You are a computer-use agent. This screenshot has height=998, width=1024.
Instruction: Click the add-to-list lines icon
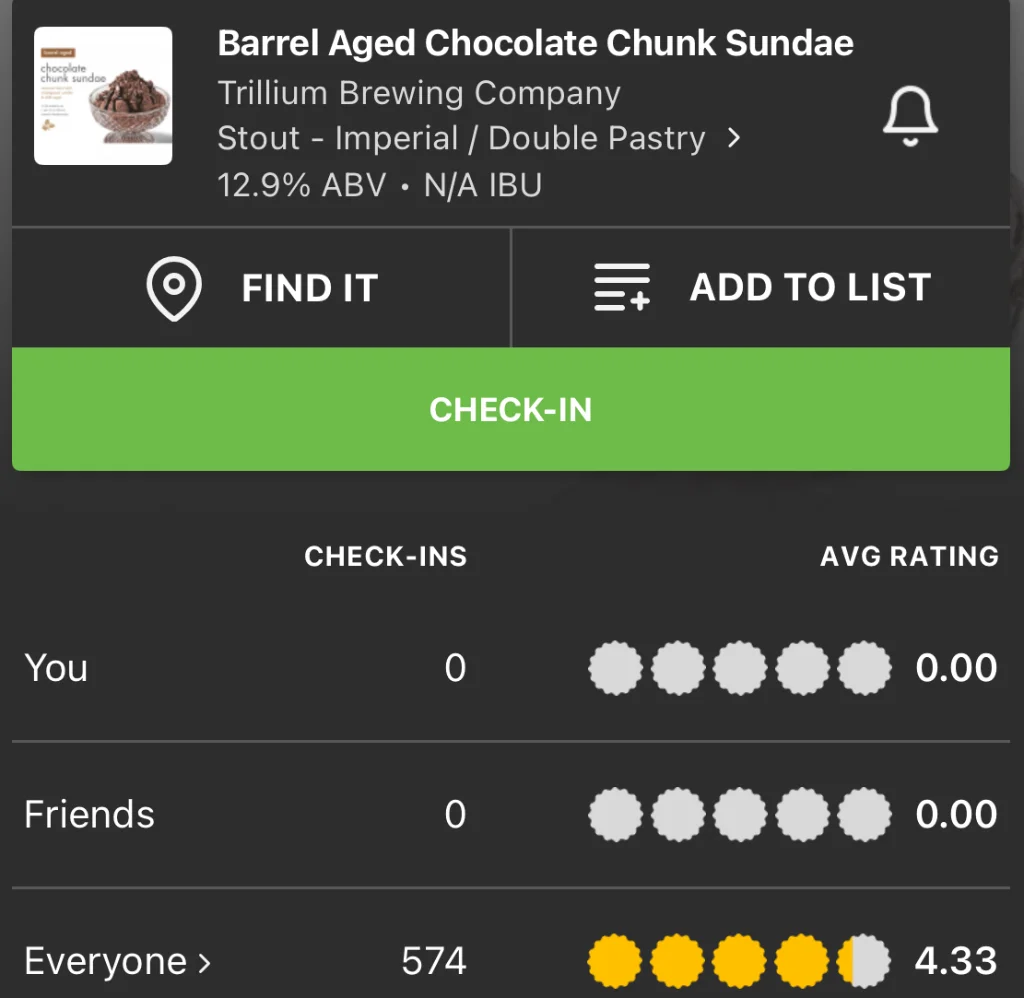click(x=622, y=288)
